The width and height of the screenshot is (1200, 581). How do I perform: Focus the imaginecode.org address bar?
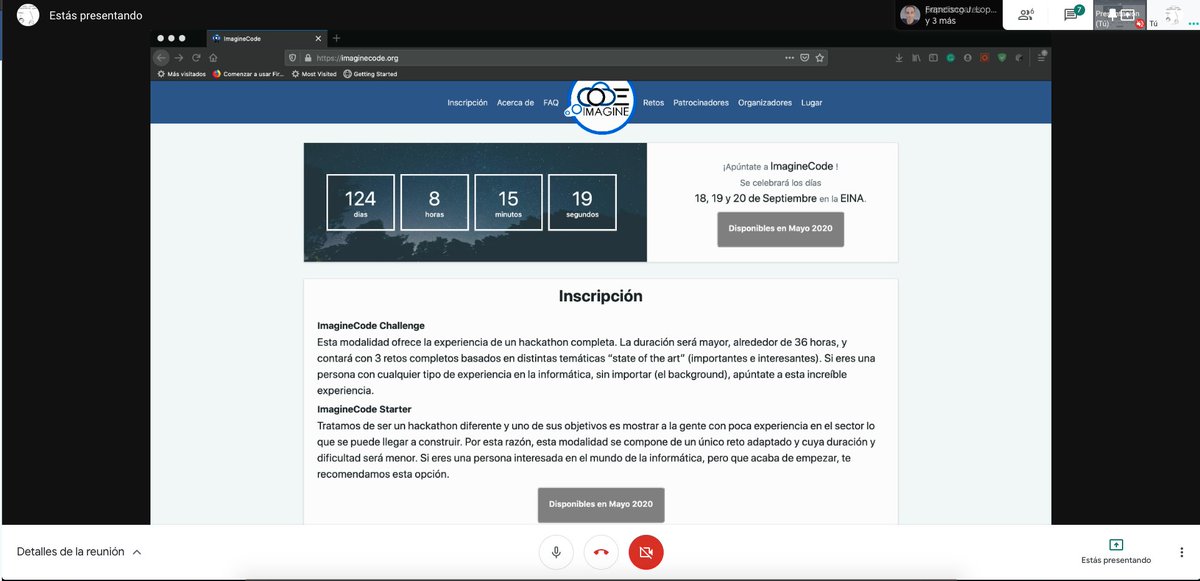pyautogui.click(x=557, y=58)
